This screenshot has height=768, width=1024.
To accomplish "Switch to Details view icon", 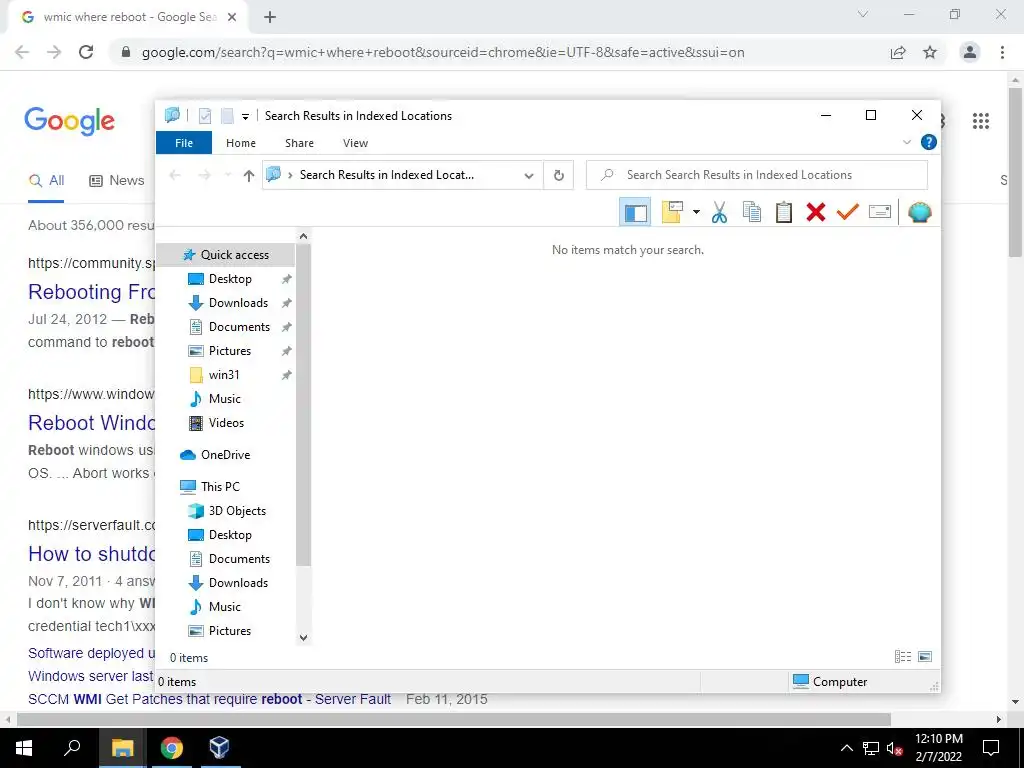I will pos(903,657).
